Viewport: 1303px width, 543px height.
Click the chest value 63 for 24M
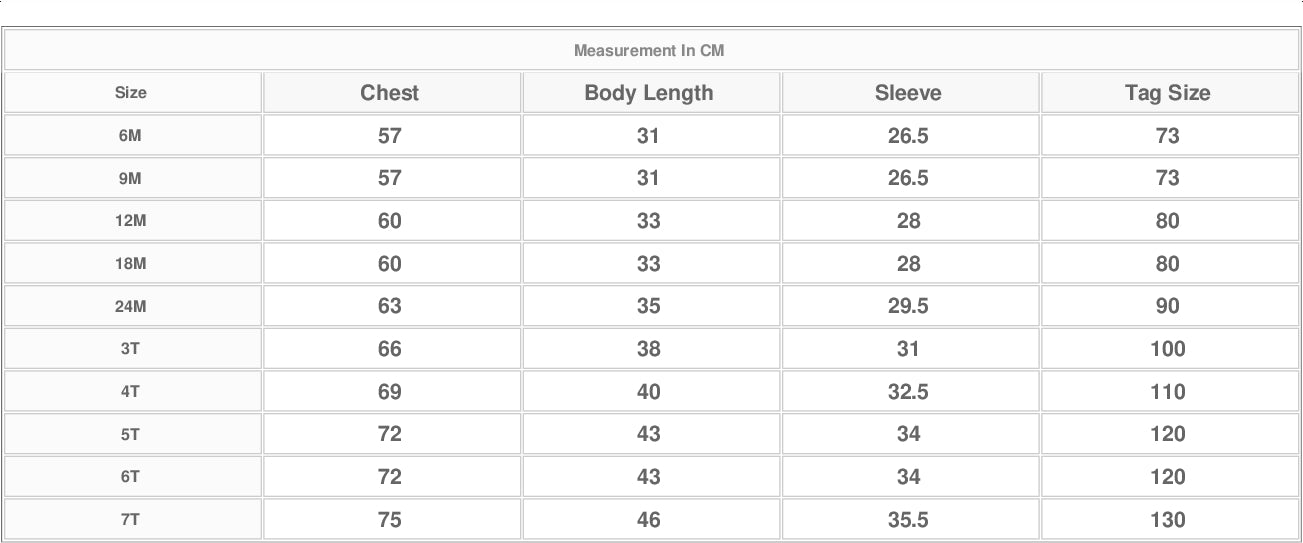click(x=390, y=306)
